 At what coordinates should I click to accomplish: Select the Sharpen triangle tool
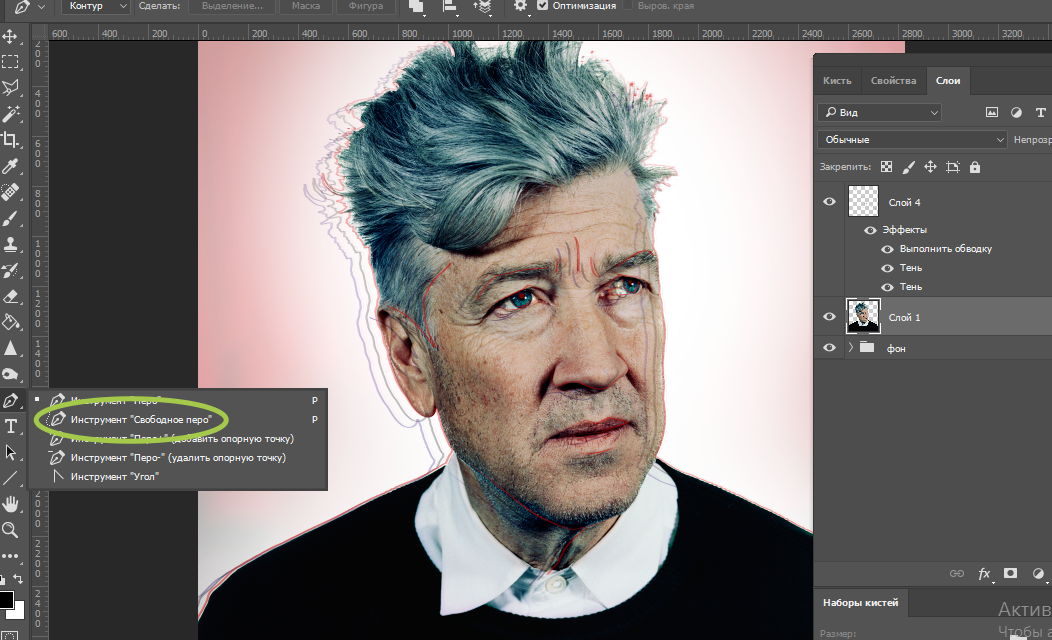[10, 348]
